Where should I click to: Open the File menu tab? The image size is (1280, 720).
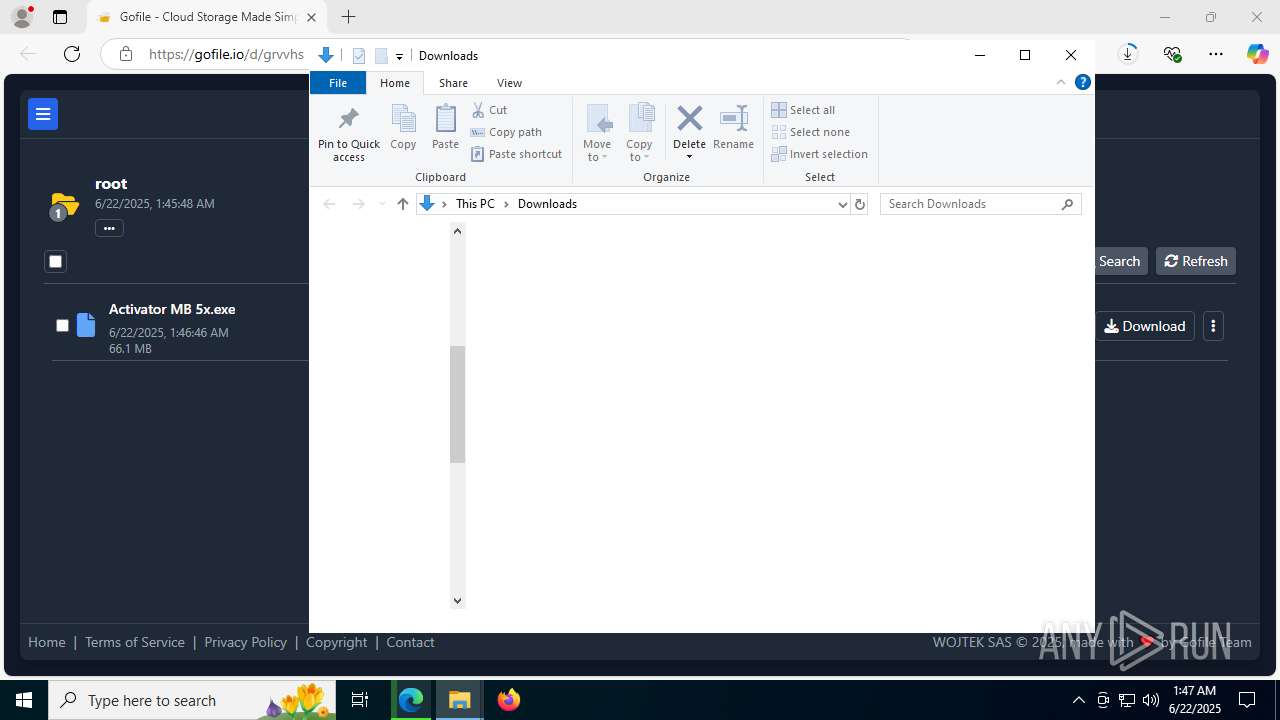[x=338, y=83]
